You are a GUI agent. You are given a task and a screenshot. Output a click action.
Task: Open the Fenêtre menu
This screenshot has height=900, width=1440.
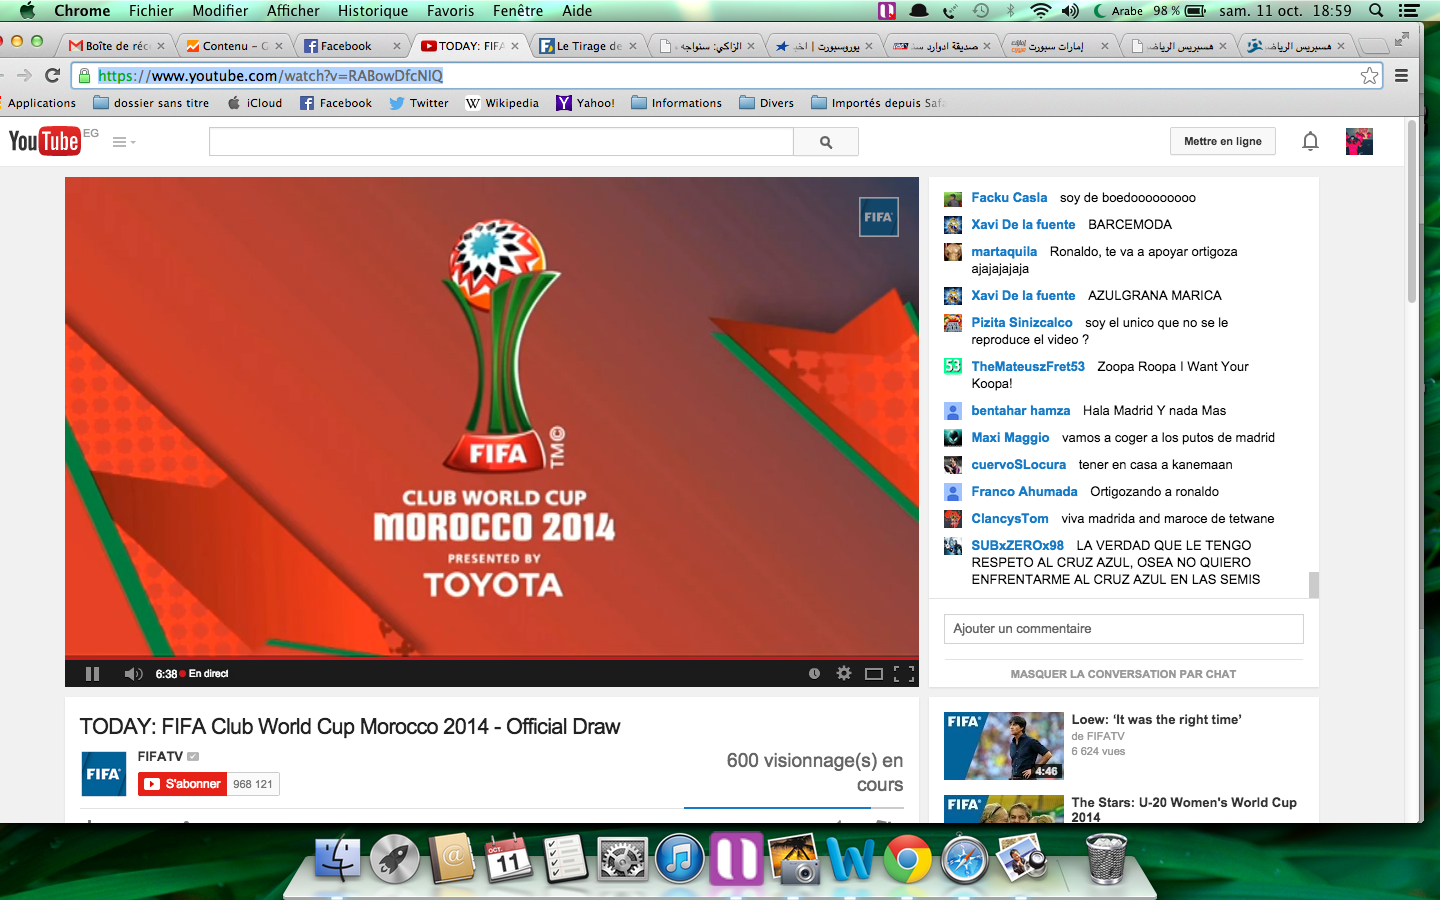pyautogui.click(x=518, y=11)
